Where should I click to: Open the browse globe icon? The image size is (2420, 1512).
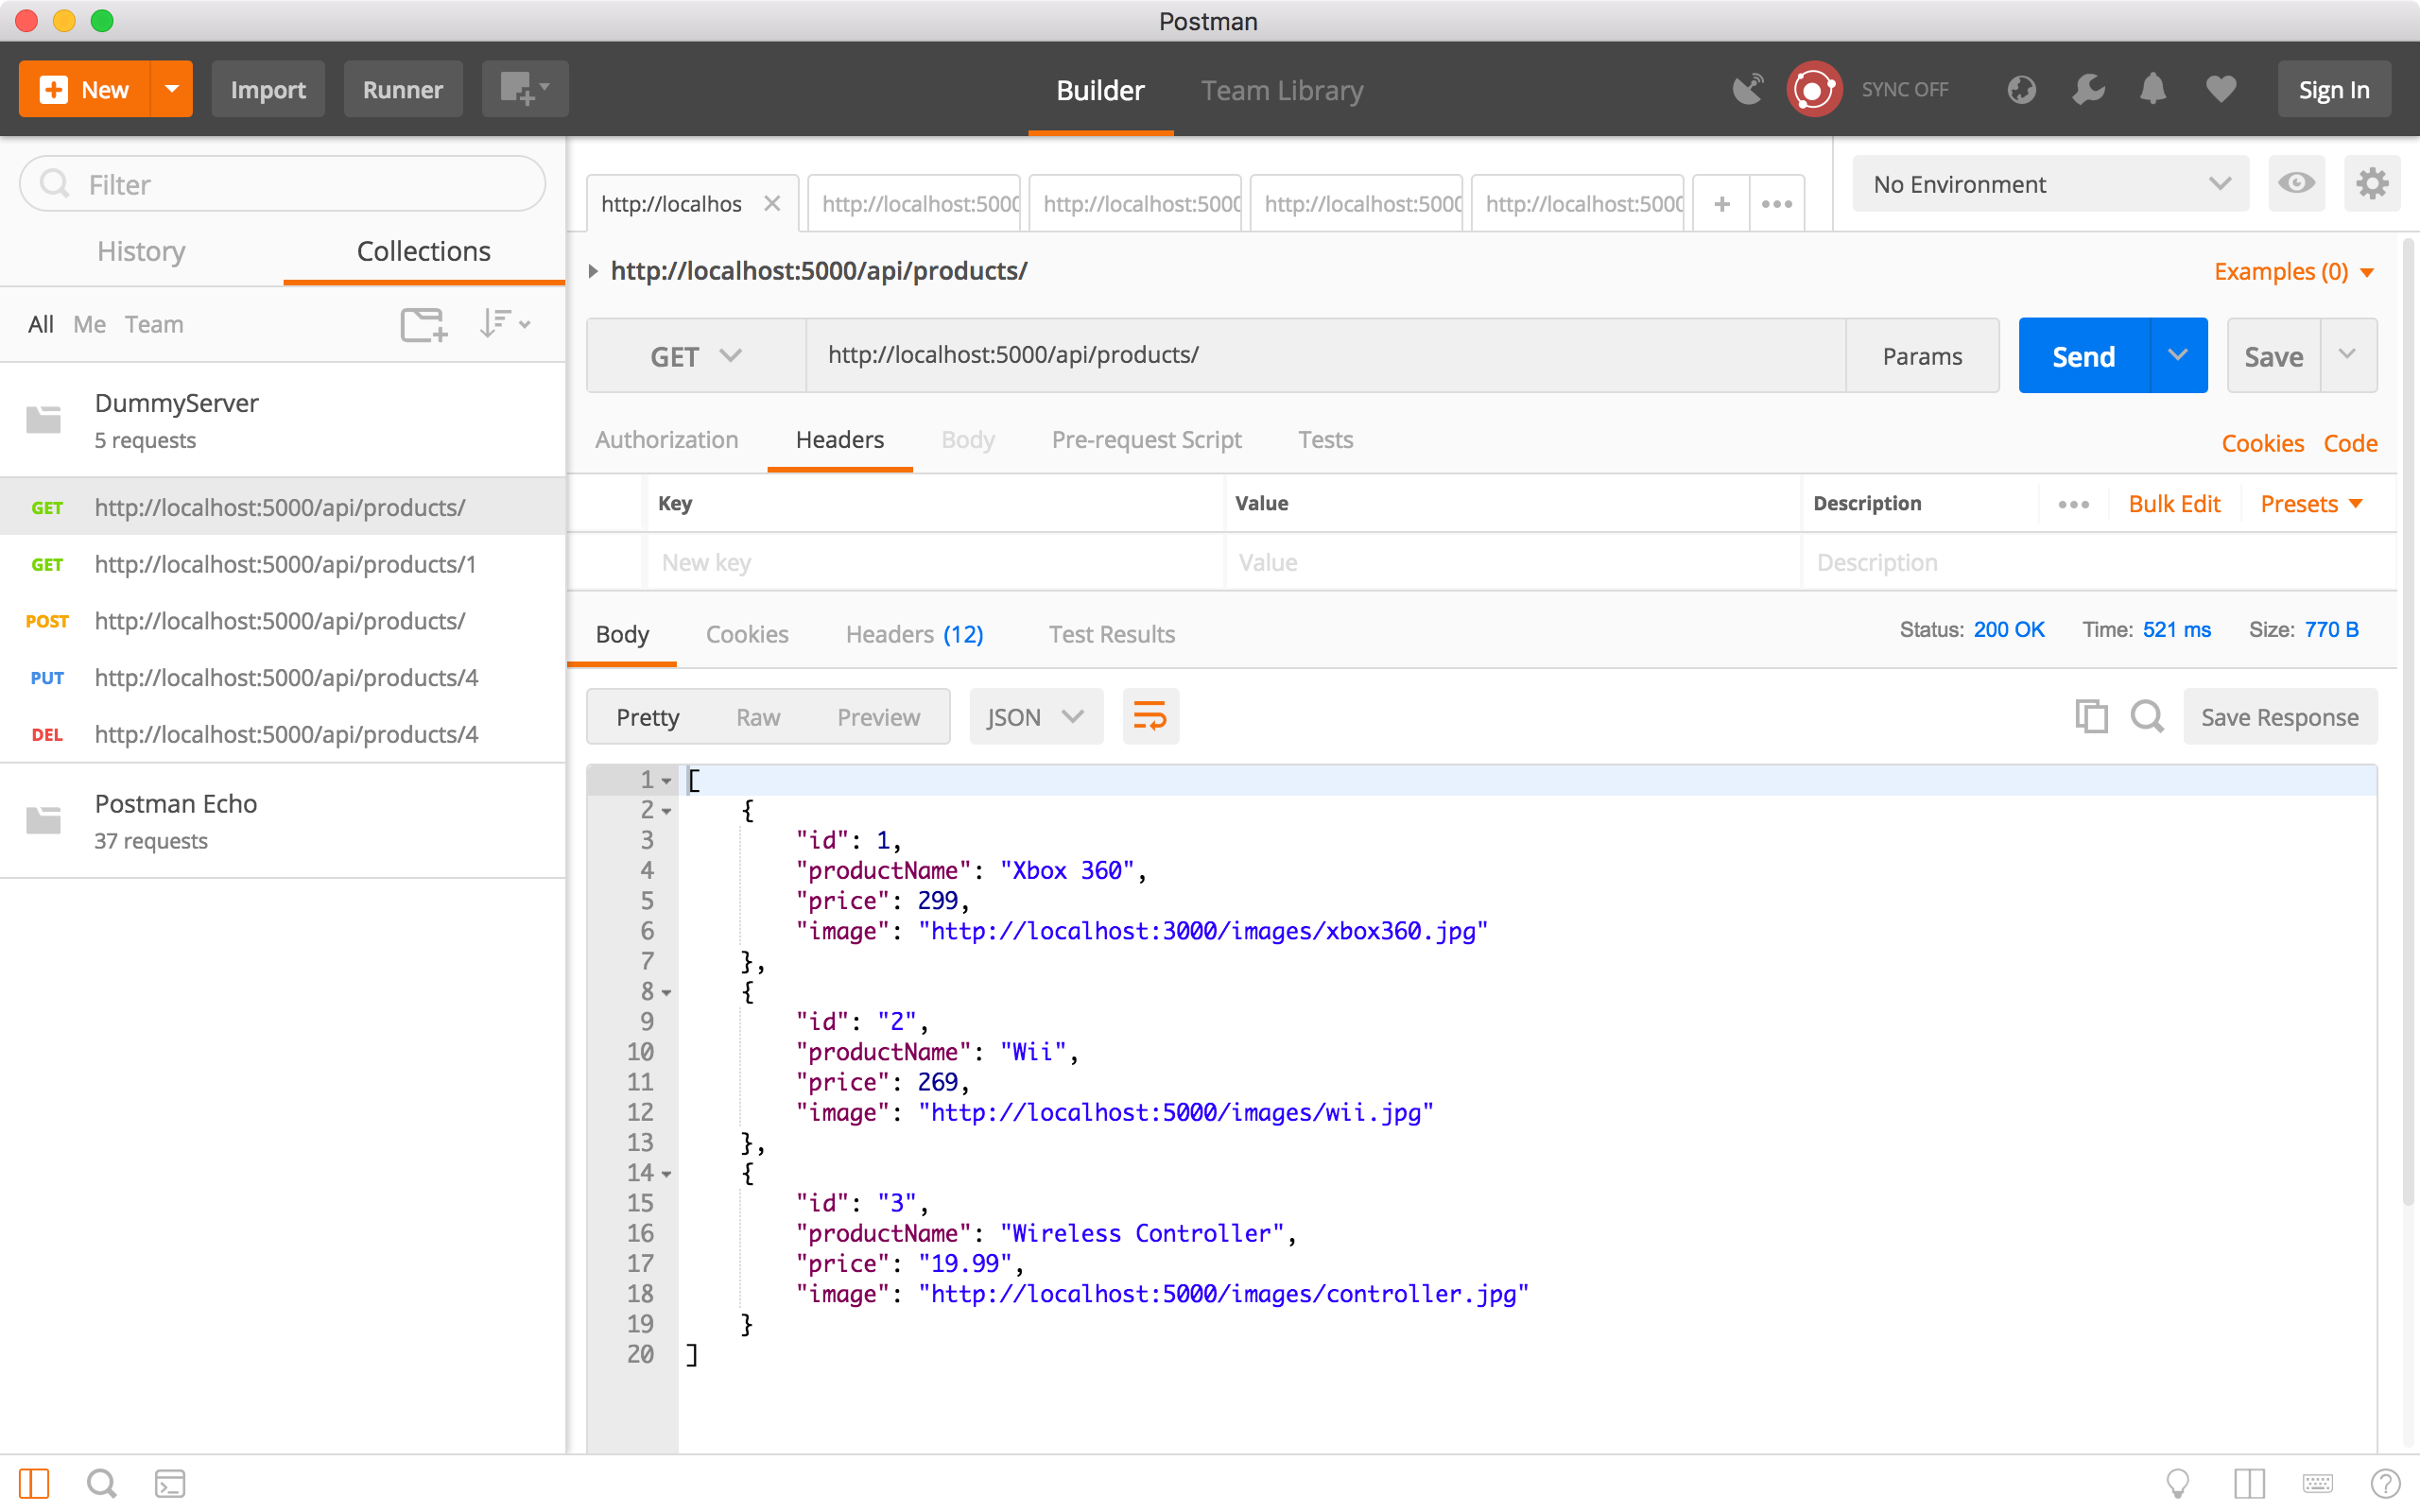pos(2022,90)
